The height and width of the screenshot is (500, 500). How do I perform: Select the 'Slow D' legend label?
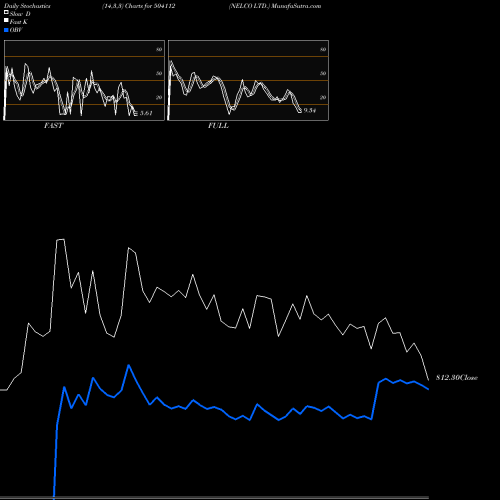tap(20, 14)
